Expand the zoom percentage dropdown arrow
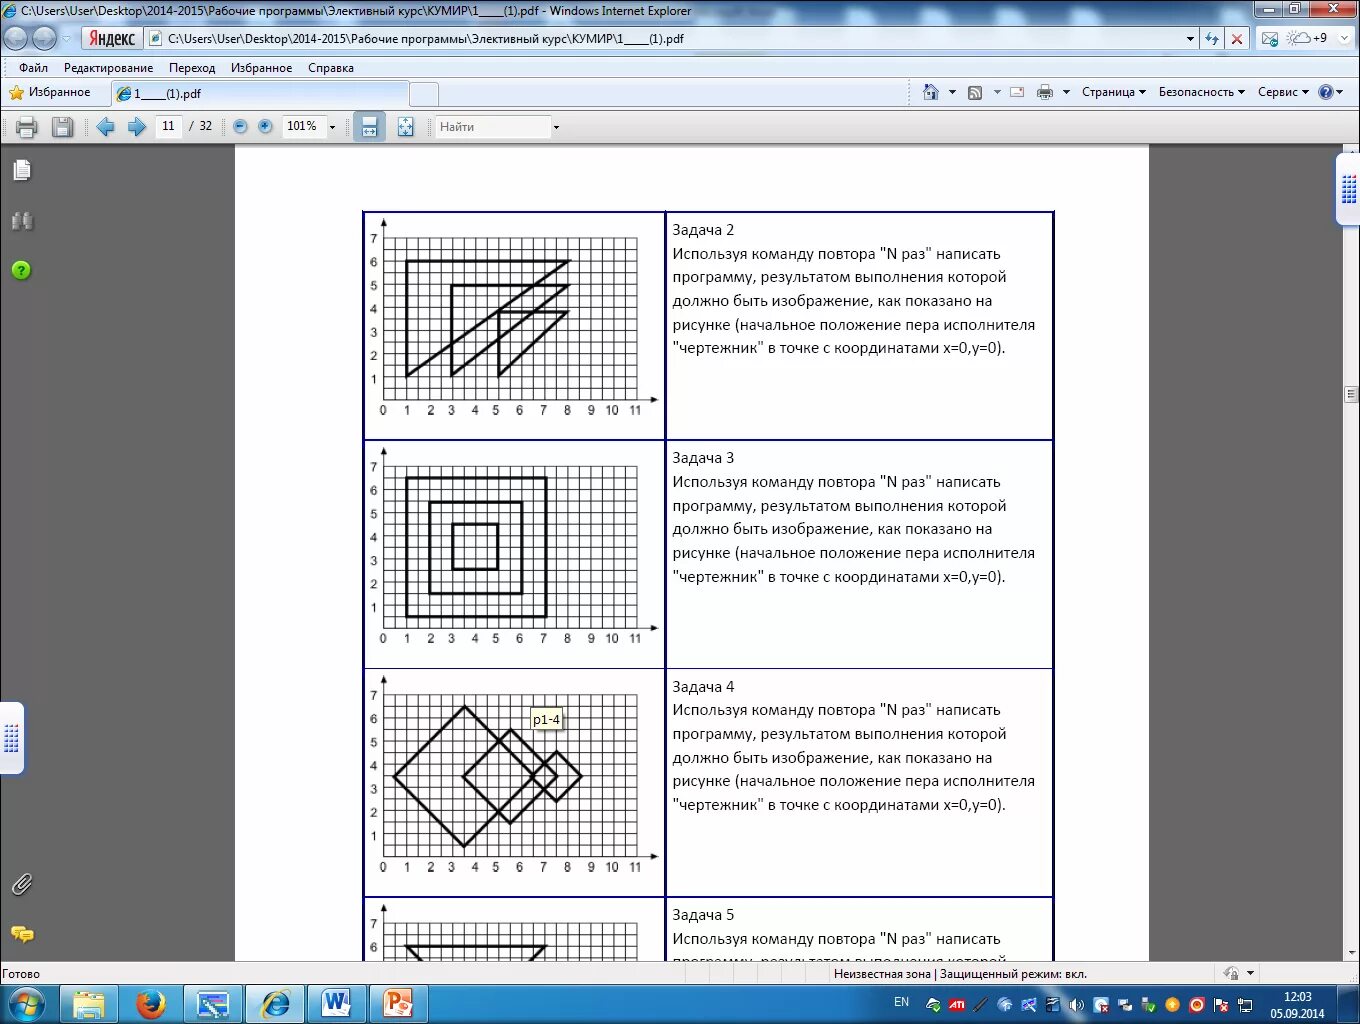 click(x=333, y=127)
